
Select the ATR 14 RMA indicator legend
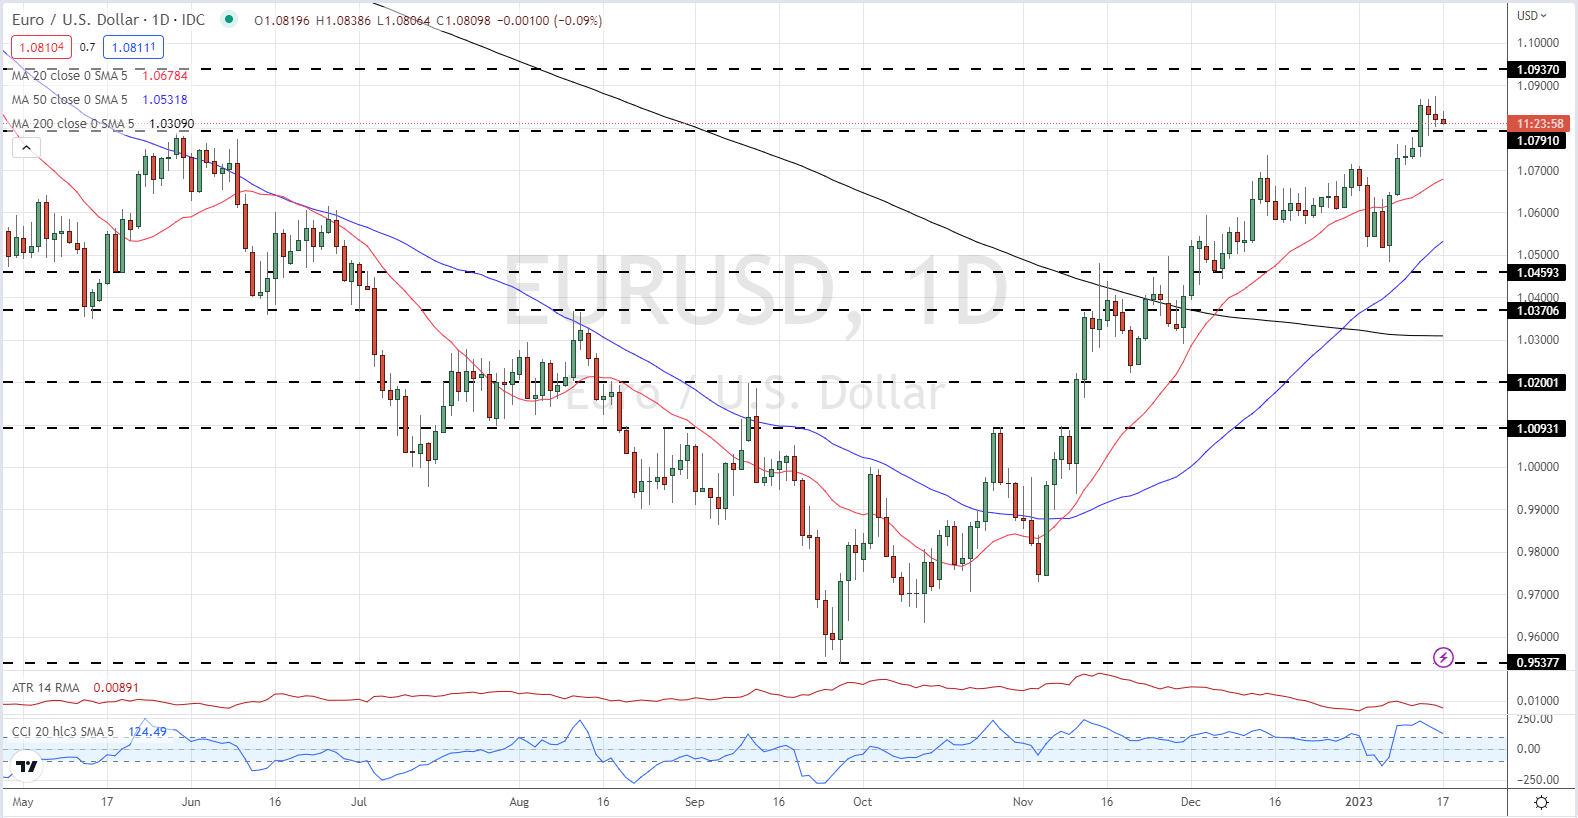coord(46,688)
